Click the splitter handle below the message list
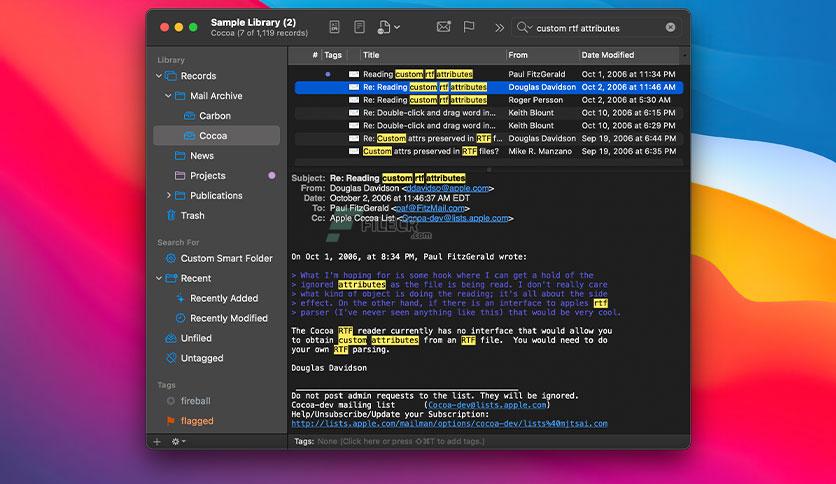Viewport: 836px width, 484px height. click(x=488, y=170)
